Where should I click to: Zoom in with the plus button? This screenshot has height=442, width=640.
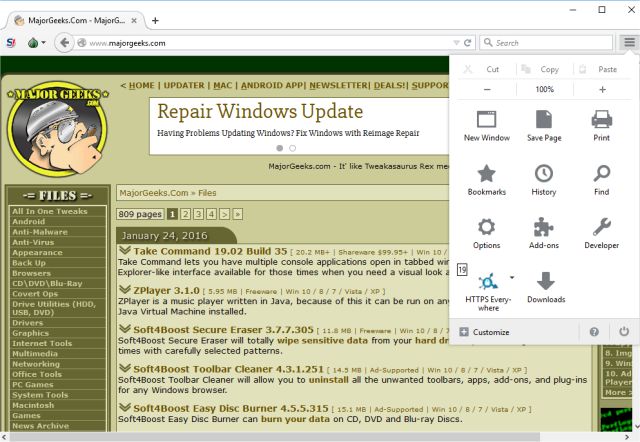(x=602, y=89)
